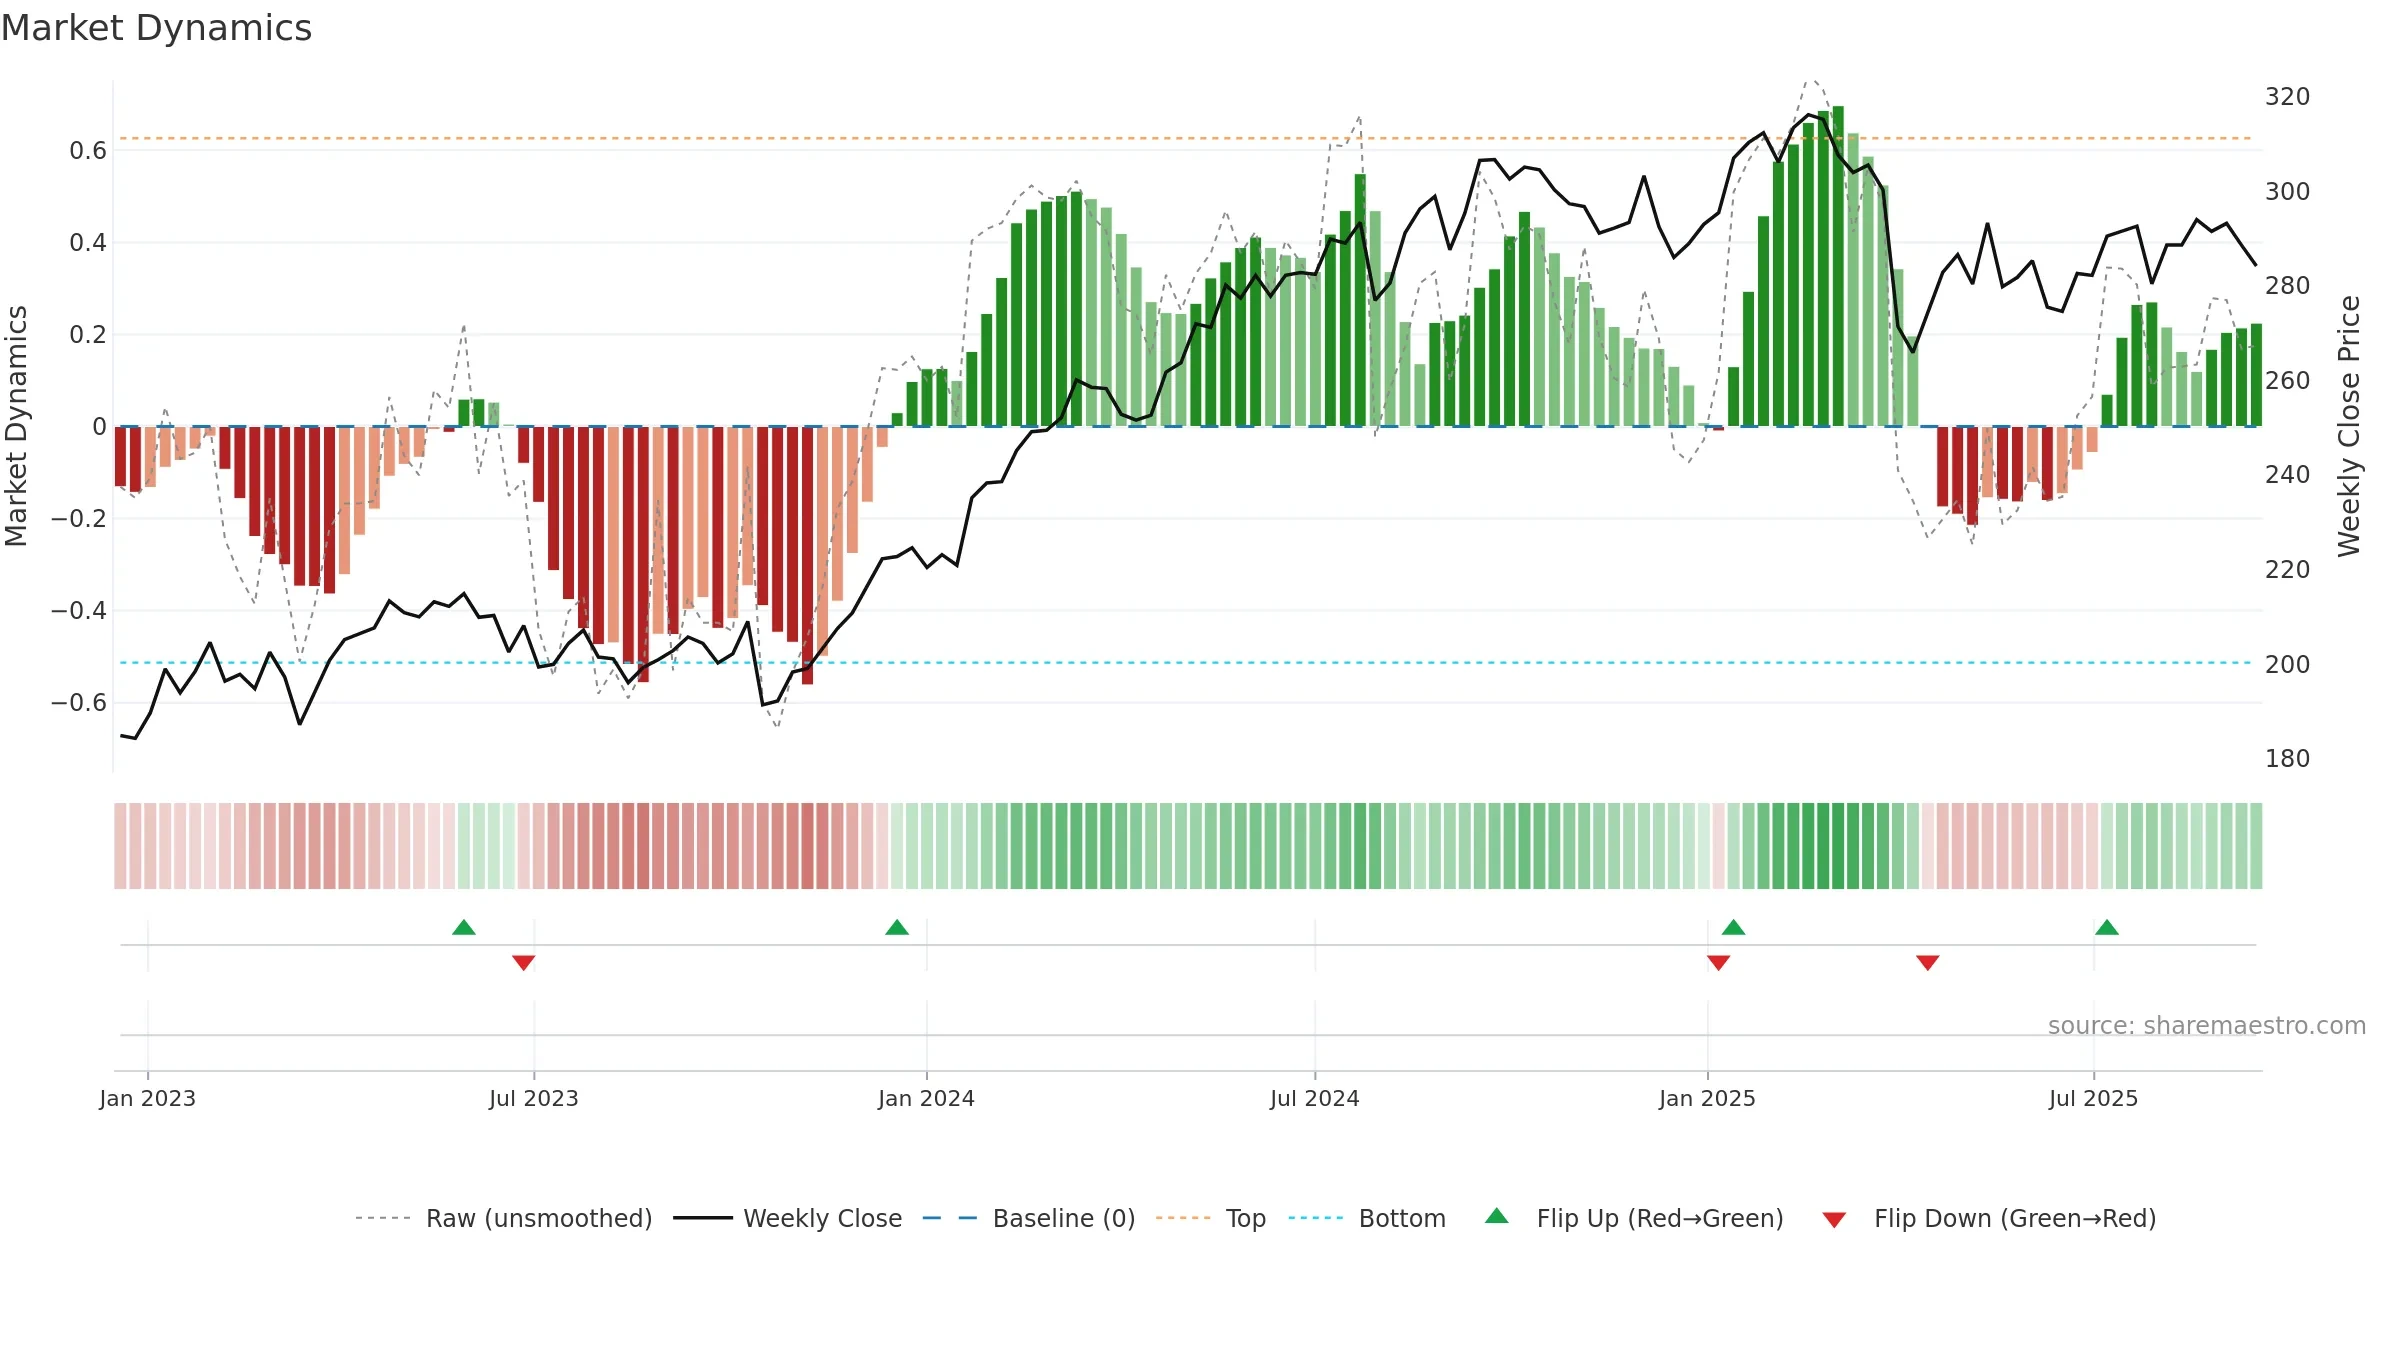
Task: Toggle Flip Down (Green→Red) legend entry
Action: (x=1989, y=1218)
